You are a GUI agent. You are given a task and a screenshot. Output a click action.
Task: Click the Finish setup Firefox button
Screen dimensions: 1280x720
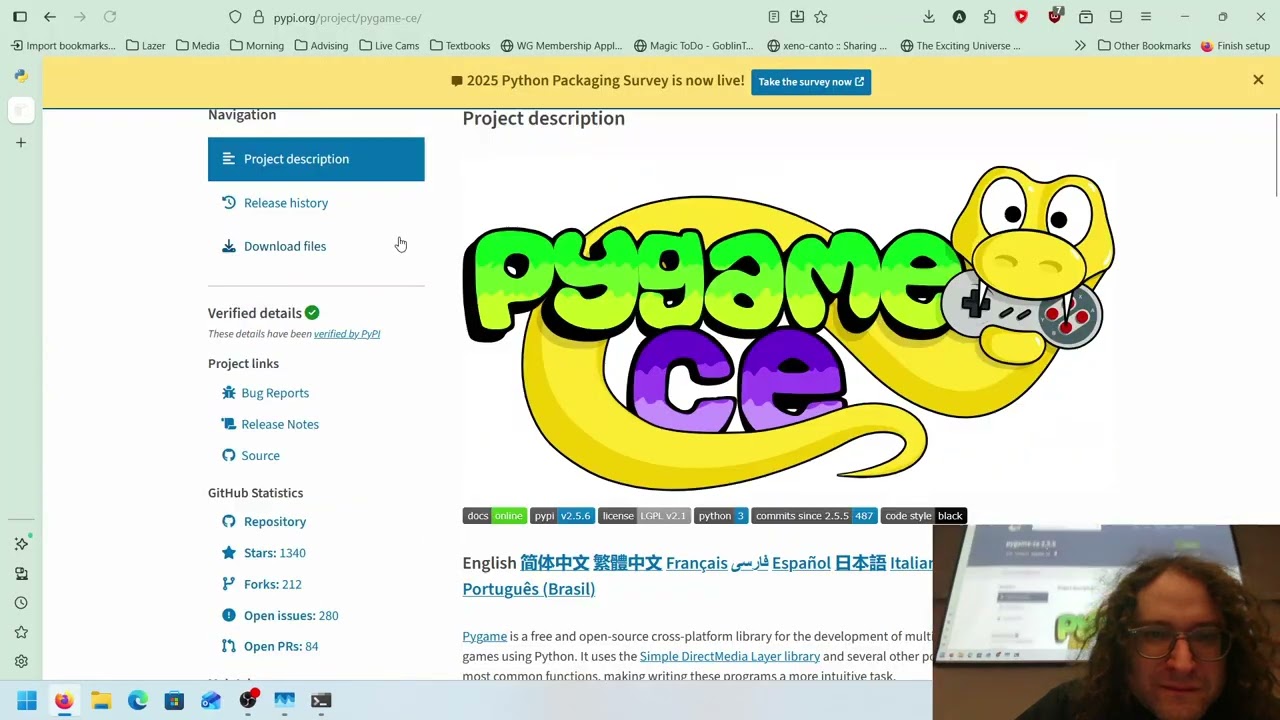coord(1235,45)
